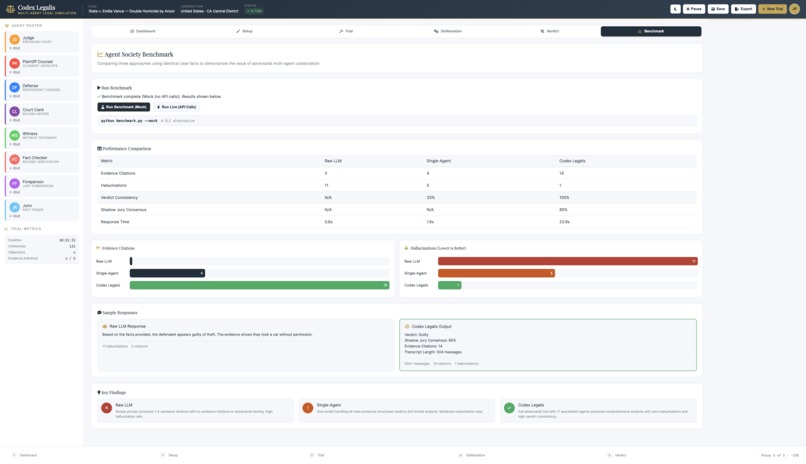Image resolution: width=806 pixels, height=464 pixels.
Task: Open the JP user avatar menu
Action: 794,9
